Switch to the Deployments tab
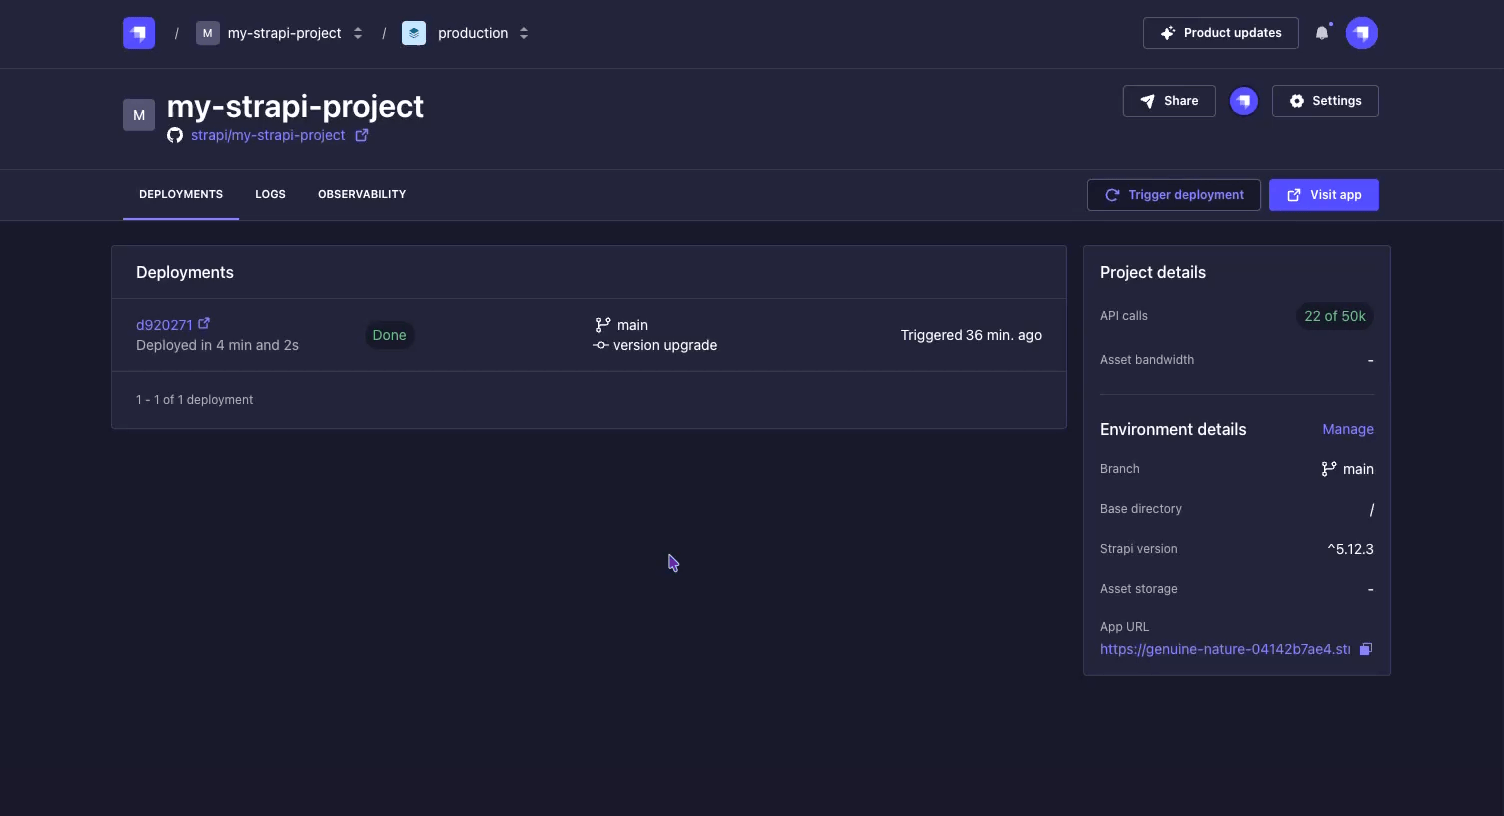 [181, 194]
